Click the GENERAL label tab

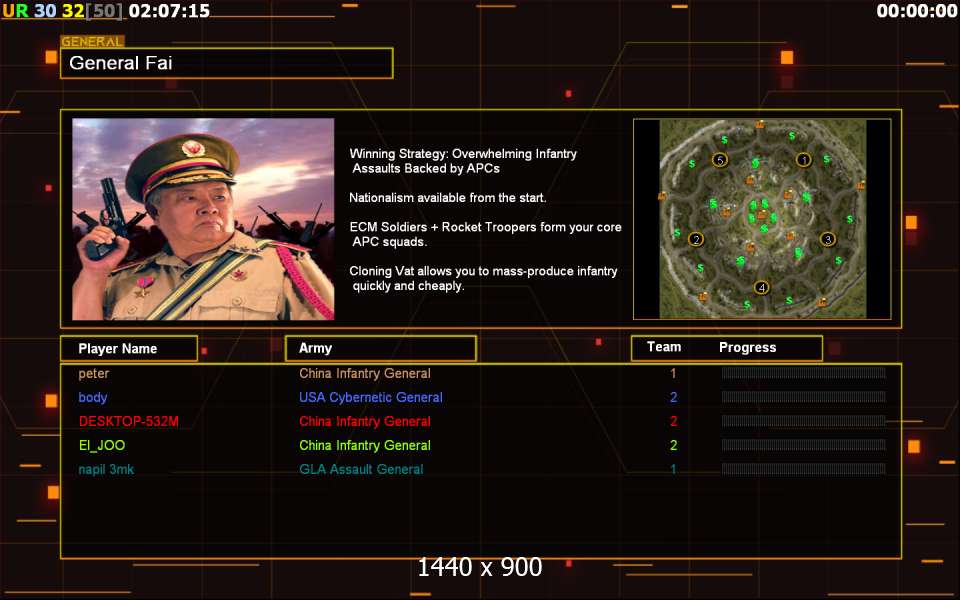(92, 42)
